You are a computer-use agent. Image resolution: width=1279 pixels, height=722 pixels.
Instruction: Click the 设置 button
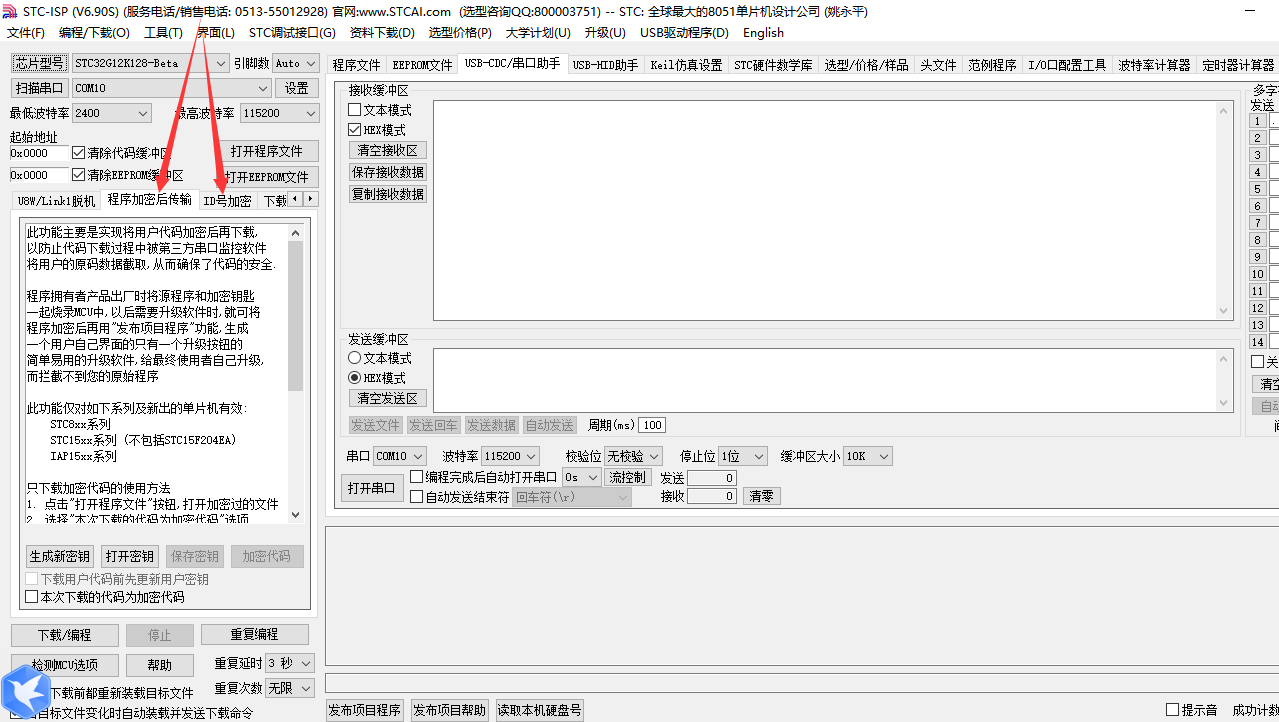[x=297, y=88]
